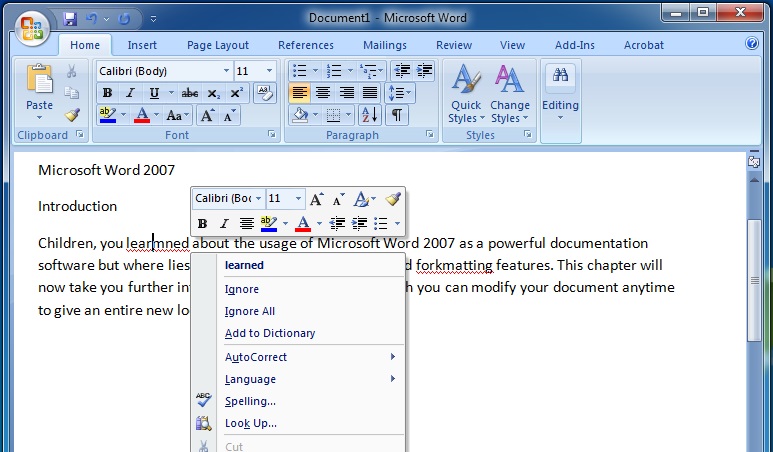Expand Numbering dropdown arrow in ribbon
The image size is (773, 452).
(350, 71)
